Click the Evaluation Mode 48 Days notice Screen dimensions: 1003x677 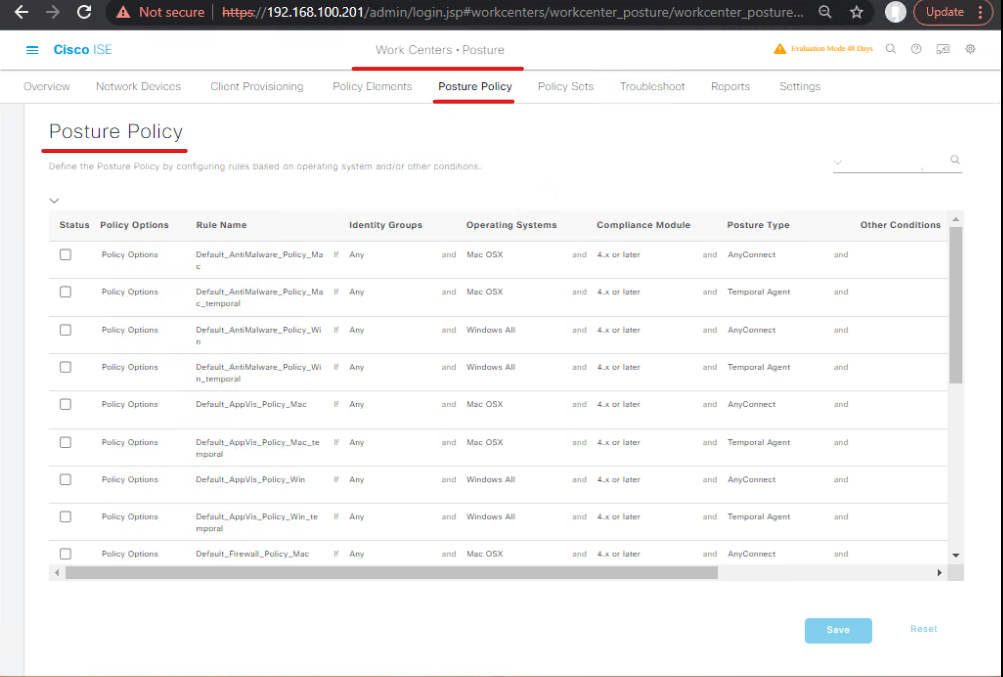coord(832,49)
